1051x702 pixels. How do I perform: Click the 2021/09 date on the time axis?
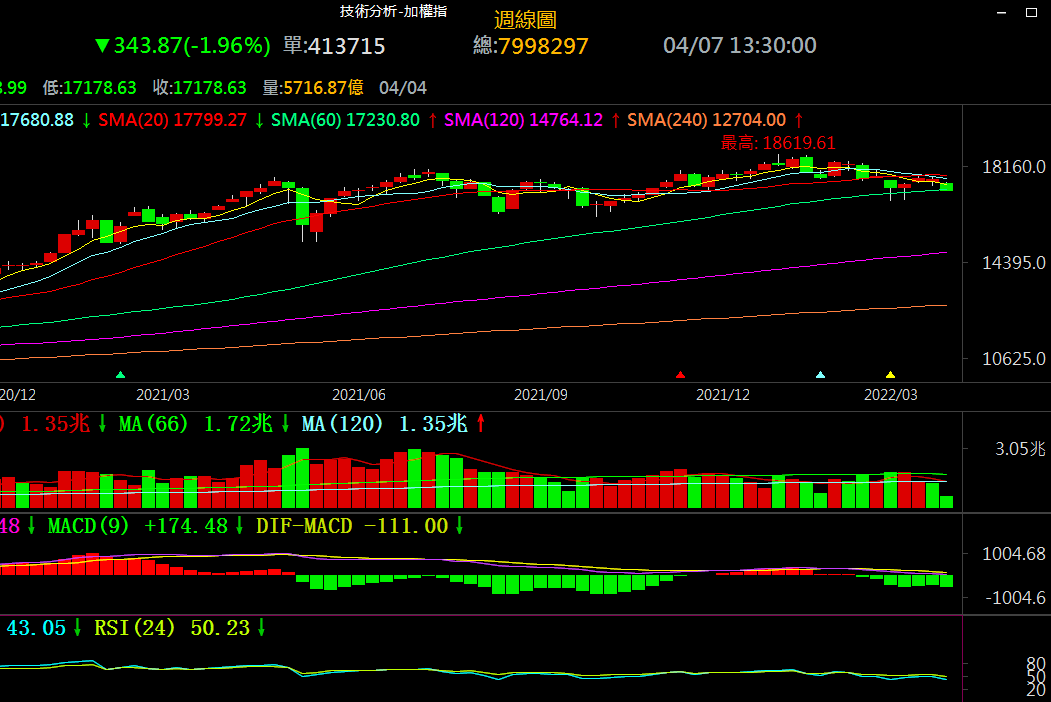[x=541, y=395]
